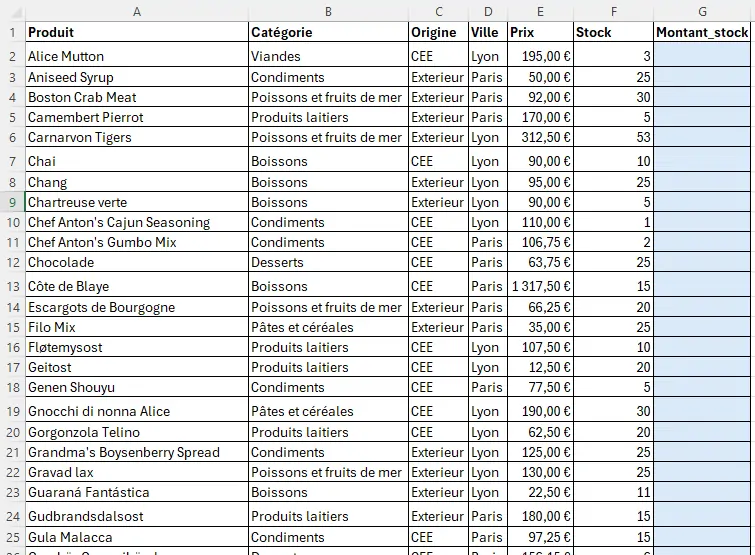The image size is (755, 555).
Task: Click the price 106,75 € cell
Action: (x=540, y=242)
